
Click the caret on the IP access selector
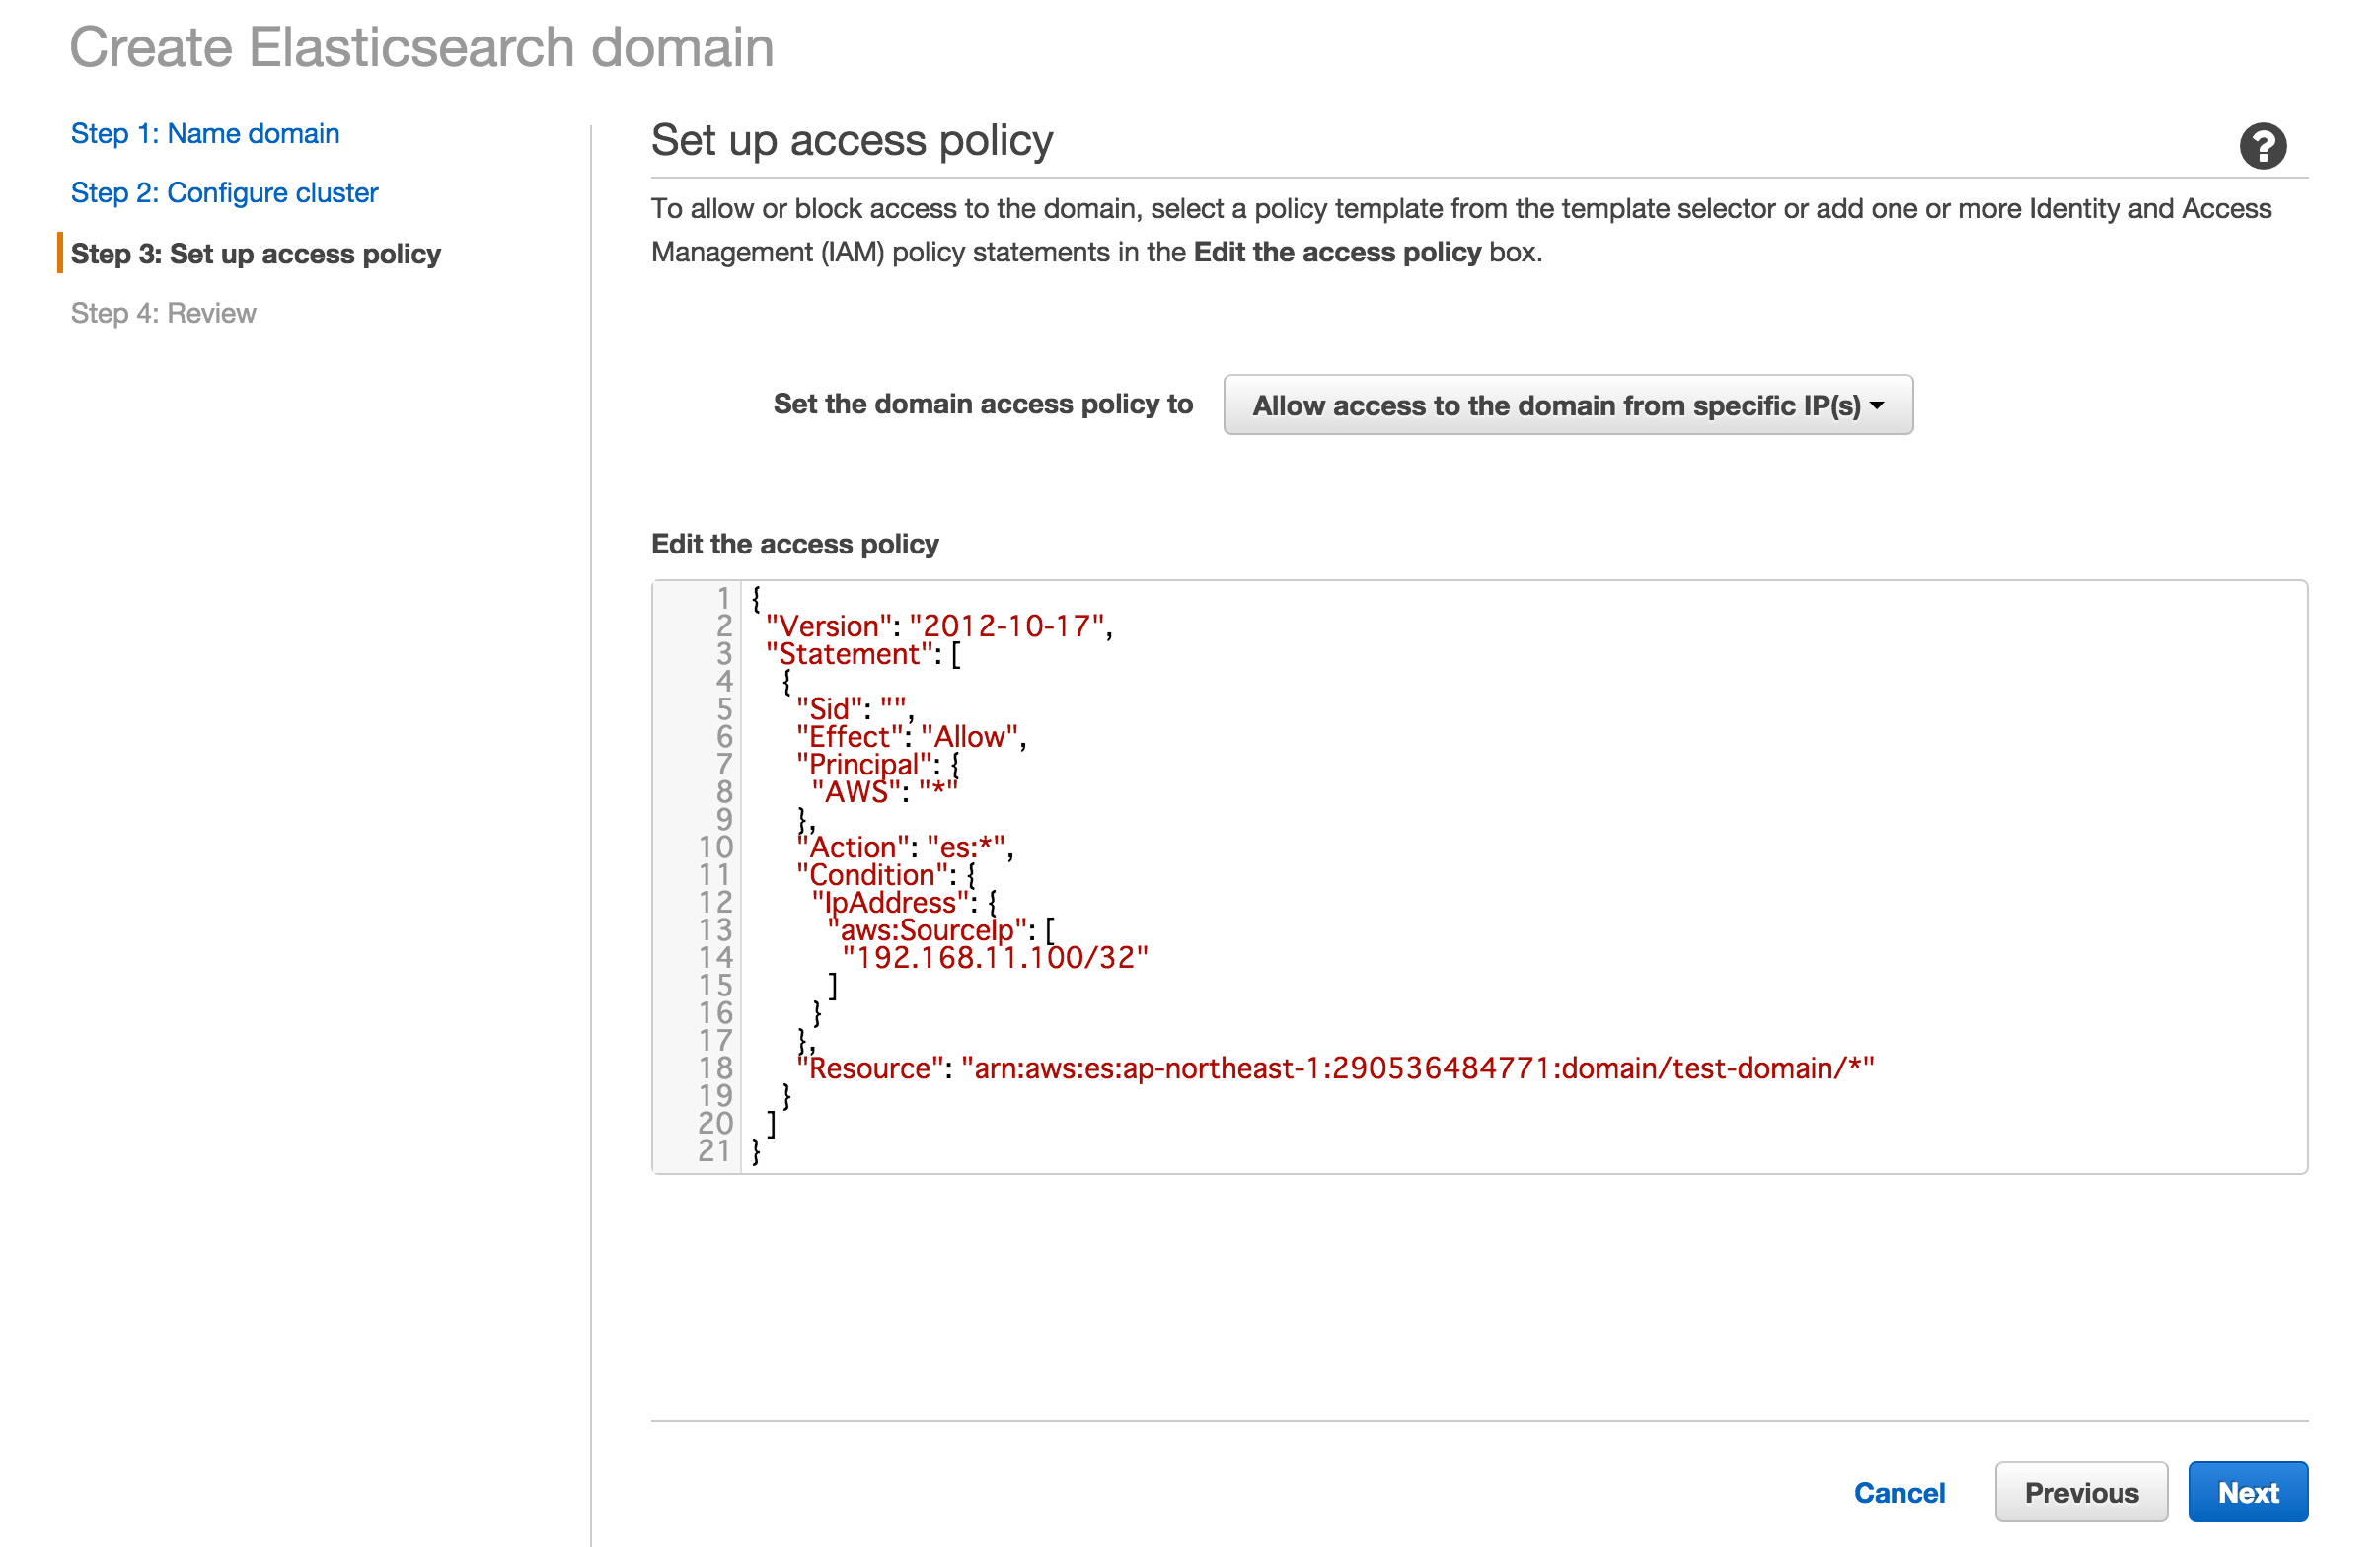(1879, 406)
